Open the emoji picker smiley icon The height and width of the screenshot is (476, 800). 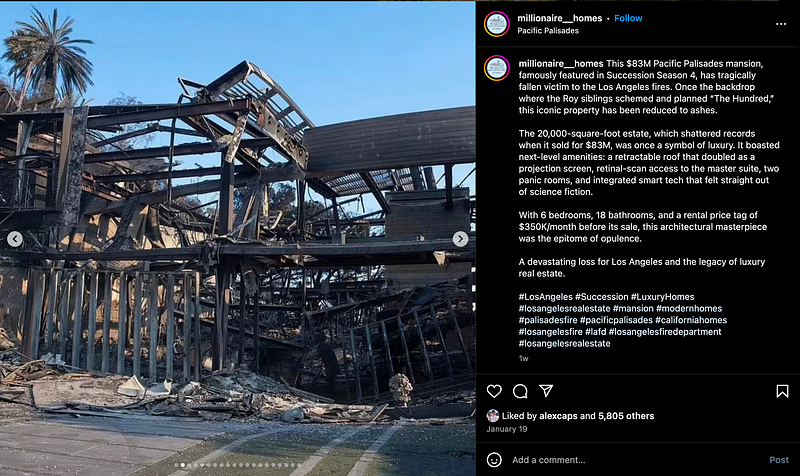tap(494, 460)
